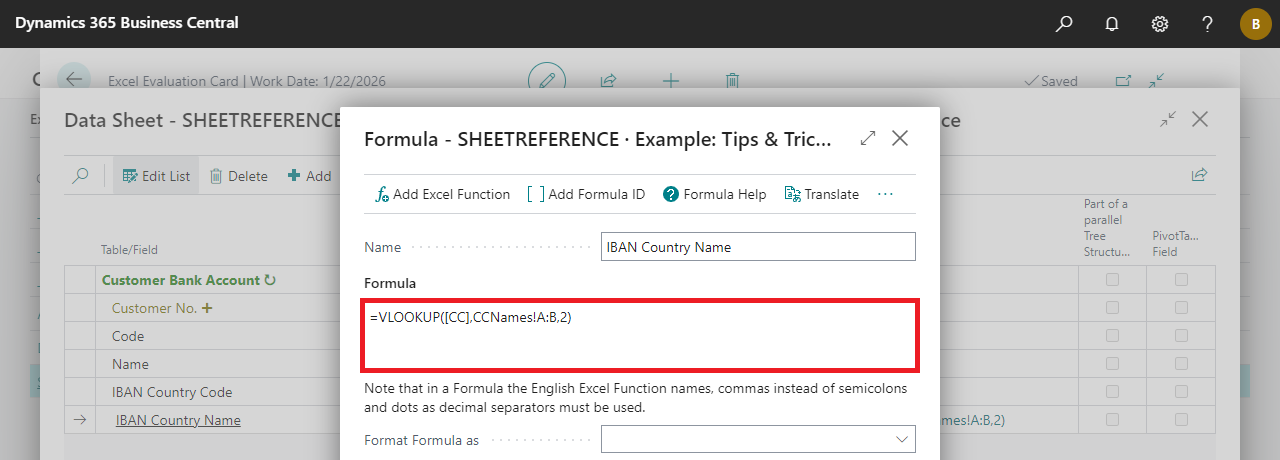
Task: Click Add Formula ID
Action: tap(586, 194)
